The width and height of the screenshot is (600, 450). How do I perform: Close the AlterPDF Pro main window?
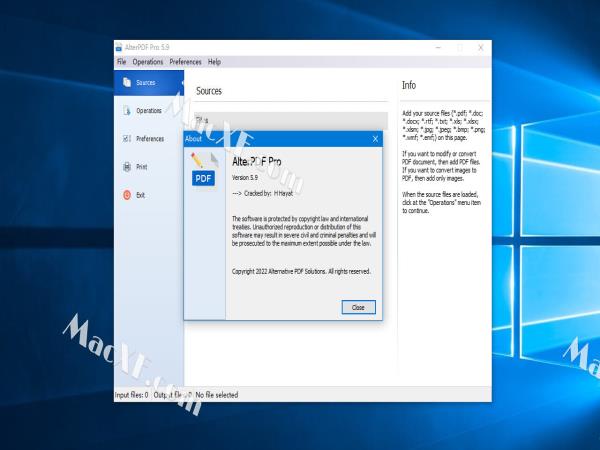(x=481, y=47)
